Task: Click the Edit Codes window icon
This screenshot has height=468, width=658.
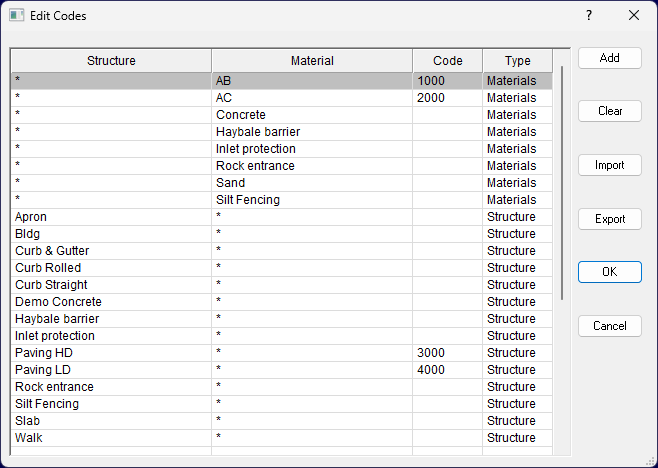Action: 17,16
